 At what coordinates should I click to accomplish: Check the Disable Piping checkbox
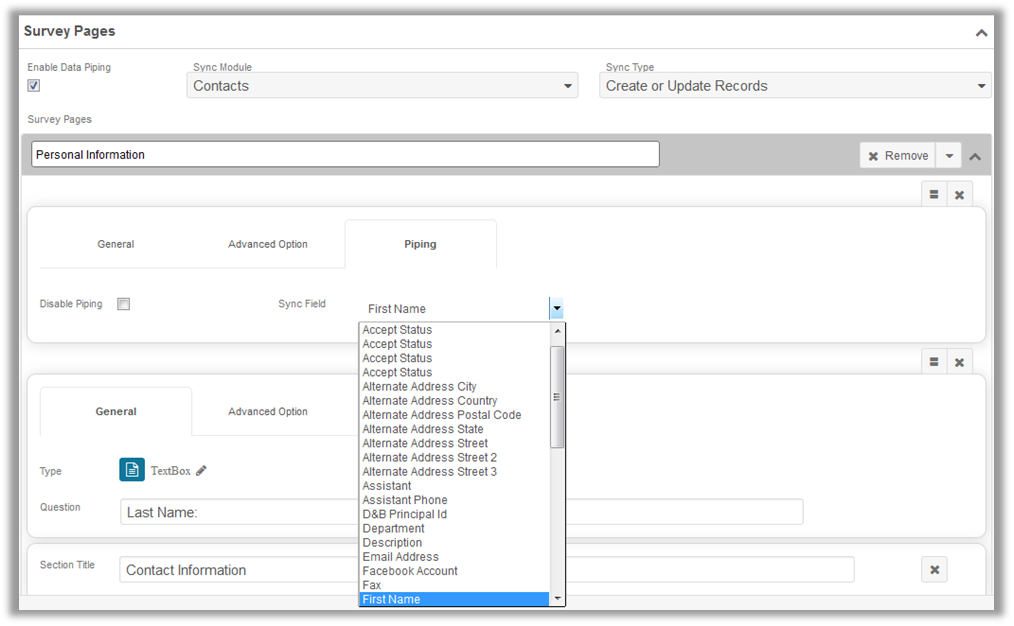pyautogui.click(x=124, y=304)
